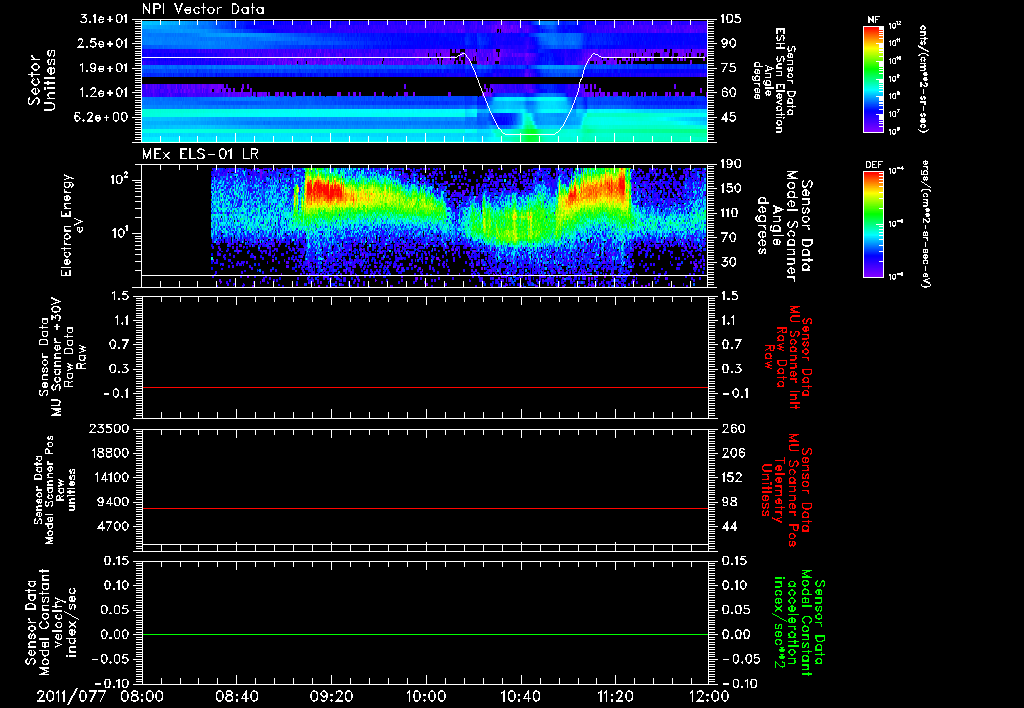Click the 11:20 time tick label
The height and width of the screenshot is (708, 1024).
(615, 696)
